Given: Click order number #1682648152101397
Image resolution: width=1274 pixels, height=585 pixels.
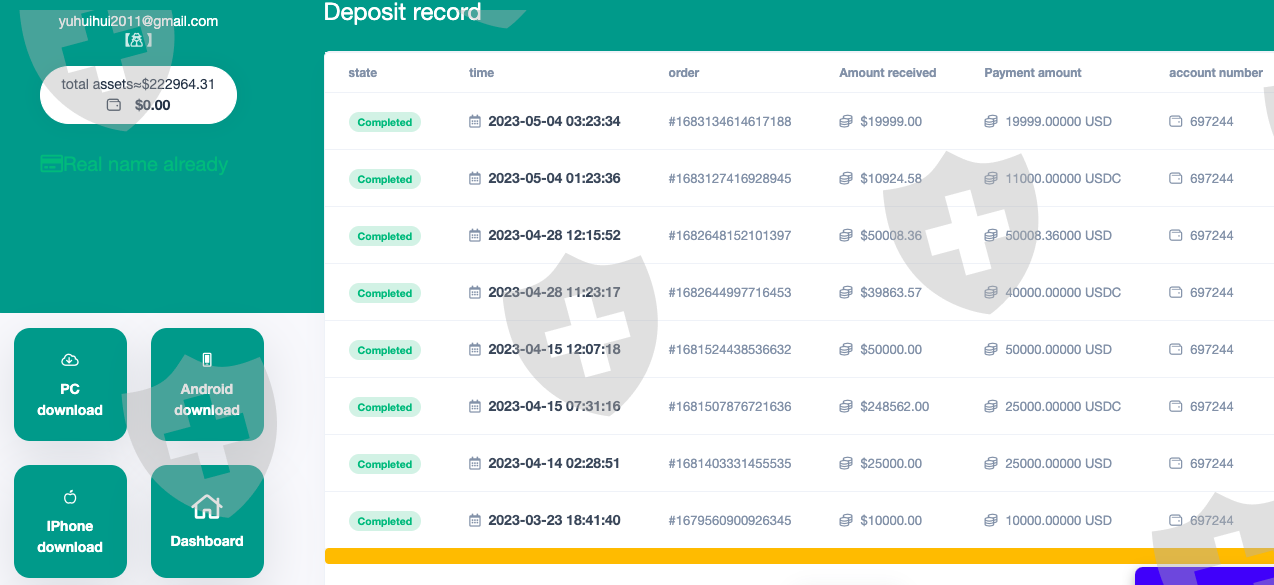Looking at the screenshot, I should (x=729, y=236).
